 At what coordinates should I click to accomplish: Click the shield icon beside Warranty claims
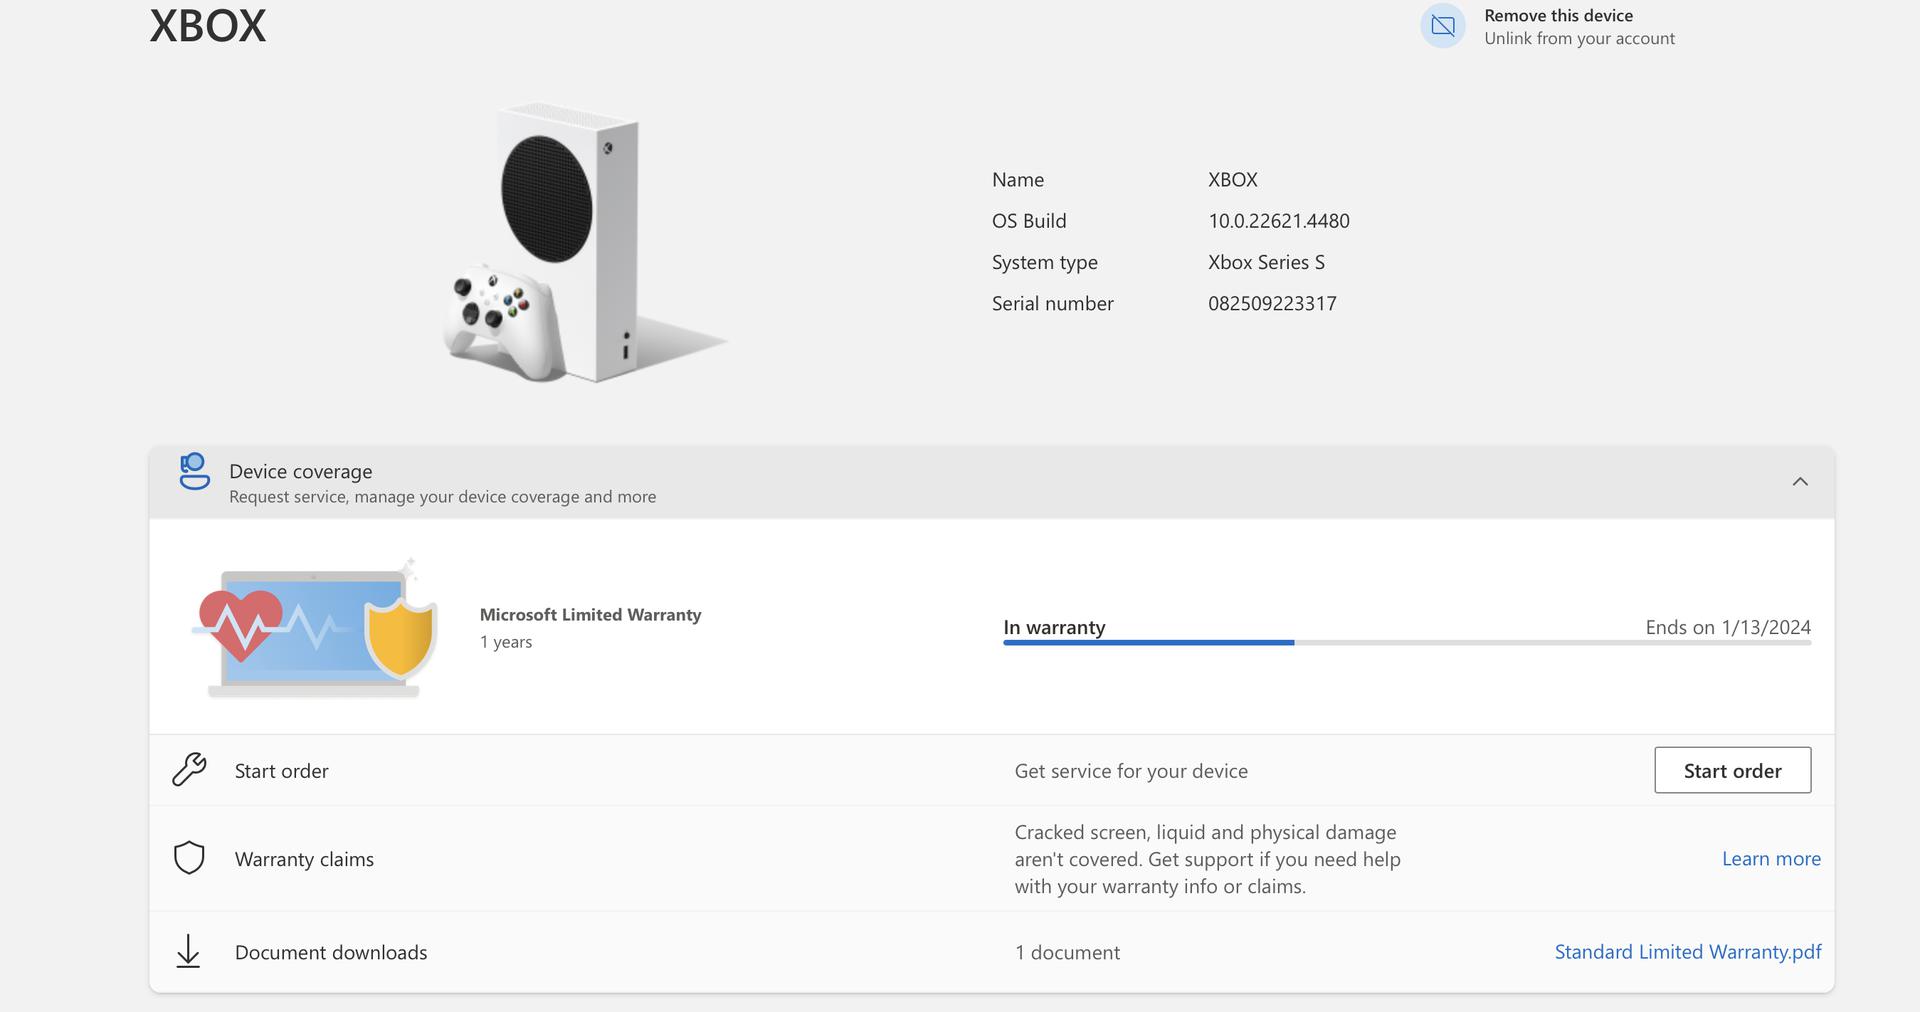click(x=189, y=858)
